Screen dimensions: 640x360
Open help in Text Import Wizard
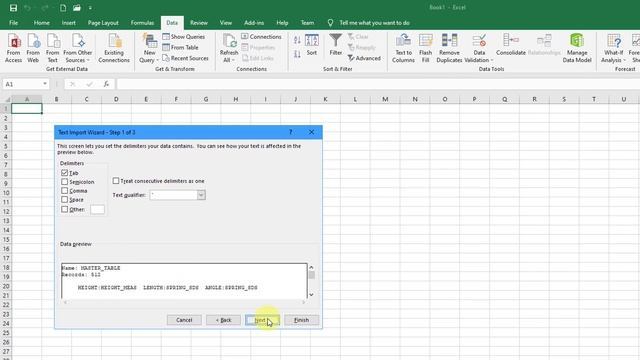pos(291,132)
